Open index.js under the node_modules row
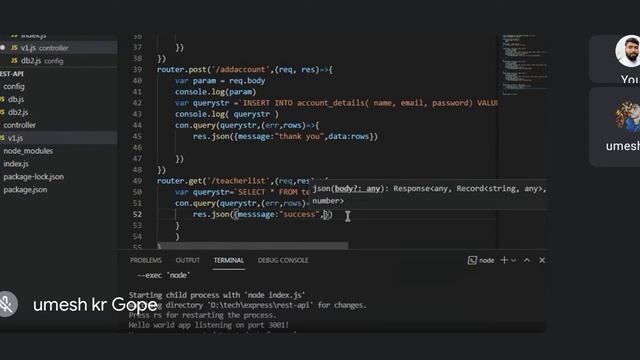The width and height of the screenshot is (640, 360). 16,164
